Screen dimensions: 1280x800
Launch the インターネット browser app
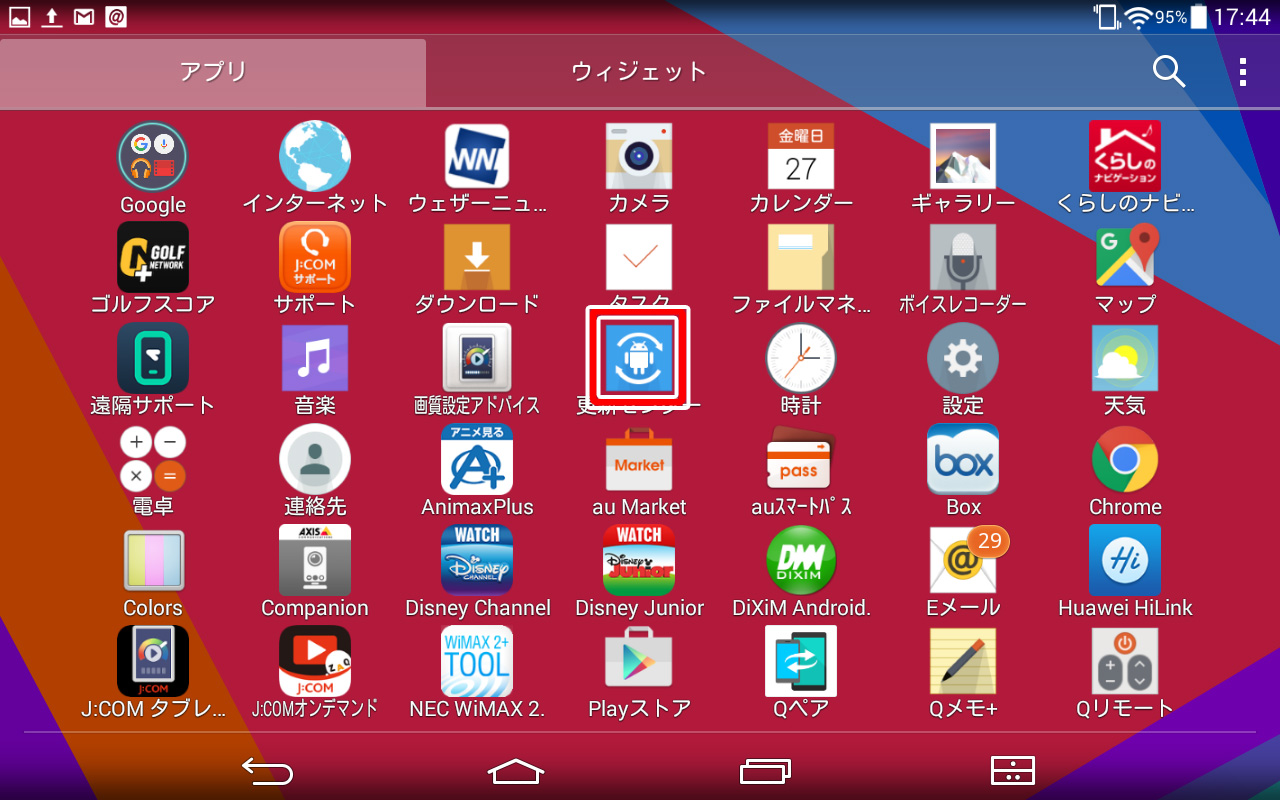coord(315,156)
